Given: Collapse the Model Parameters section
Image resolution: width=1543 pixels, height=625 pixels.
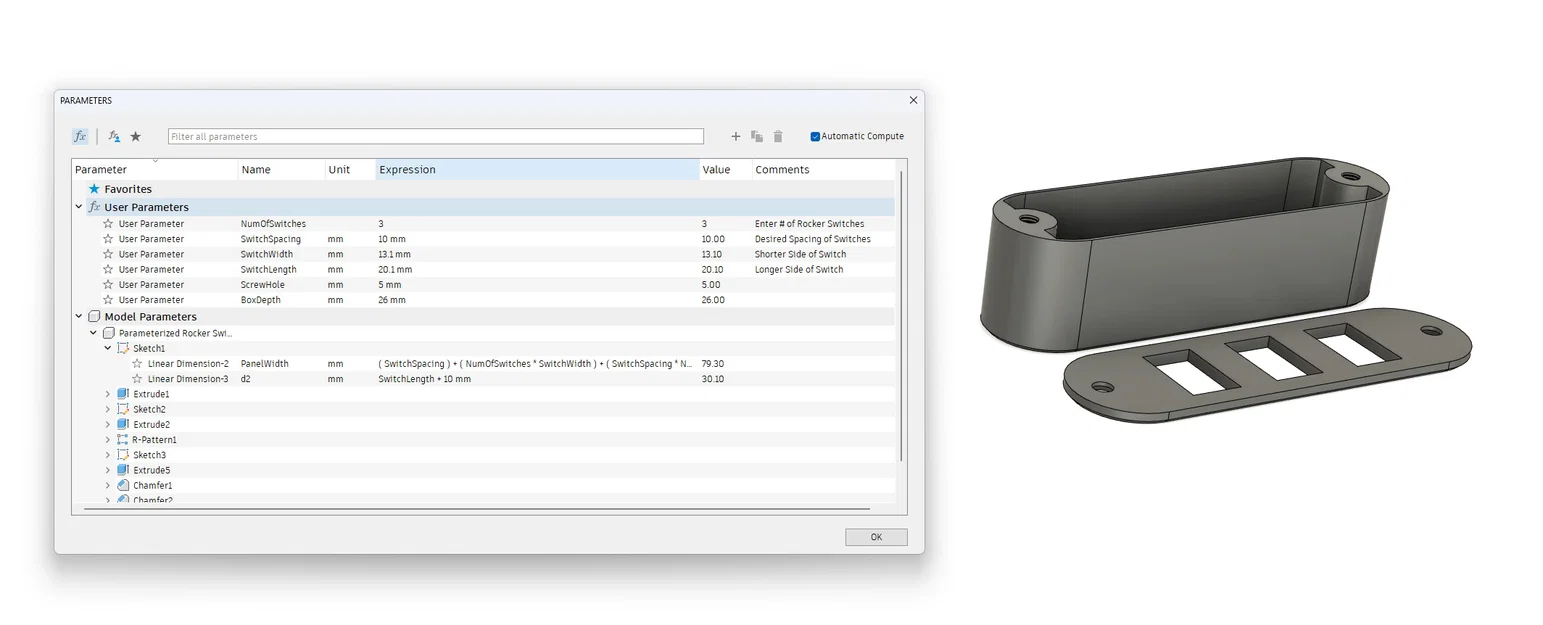Looking at the screenshot, I should point(79,317).
